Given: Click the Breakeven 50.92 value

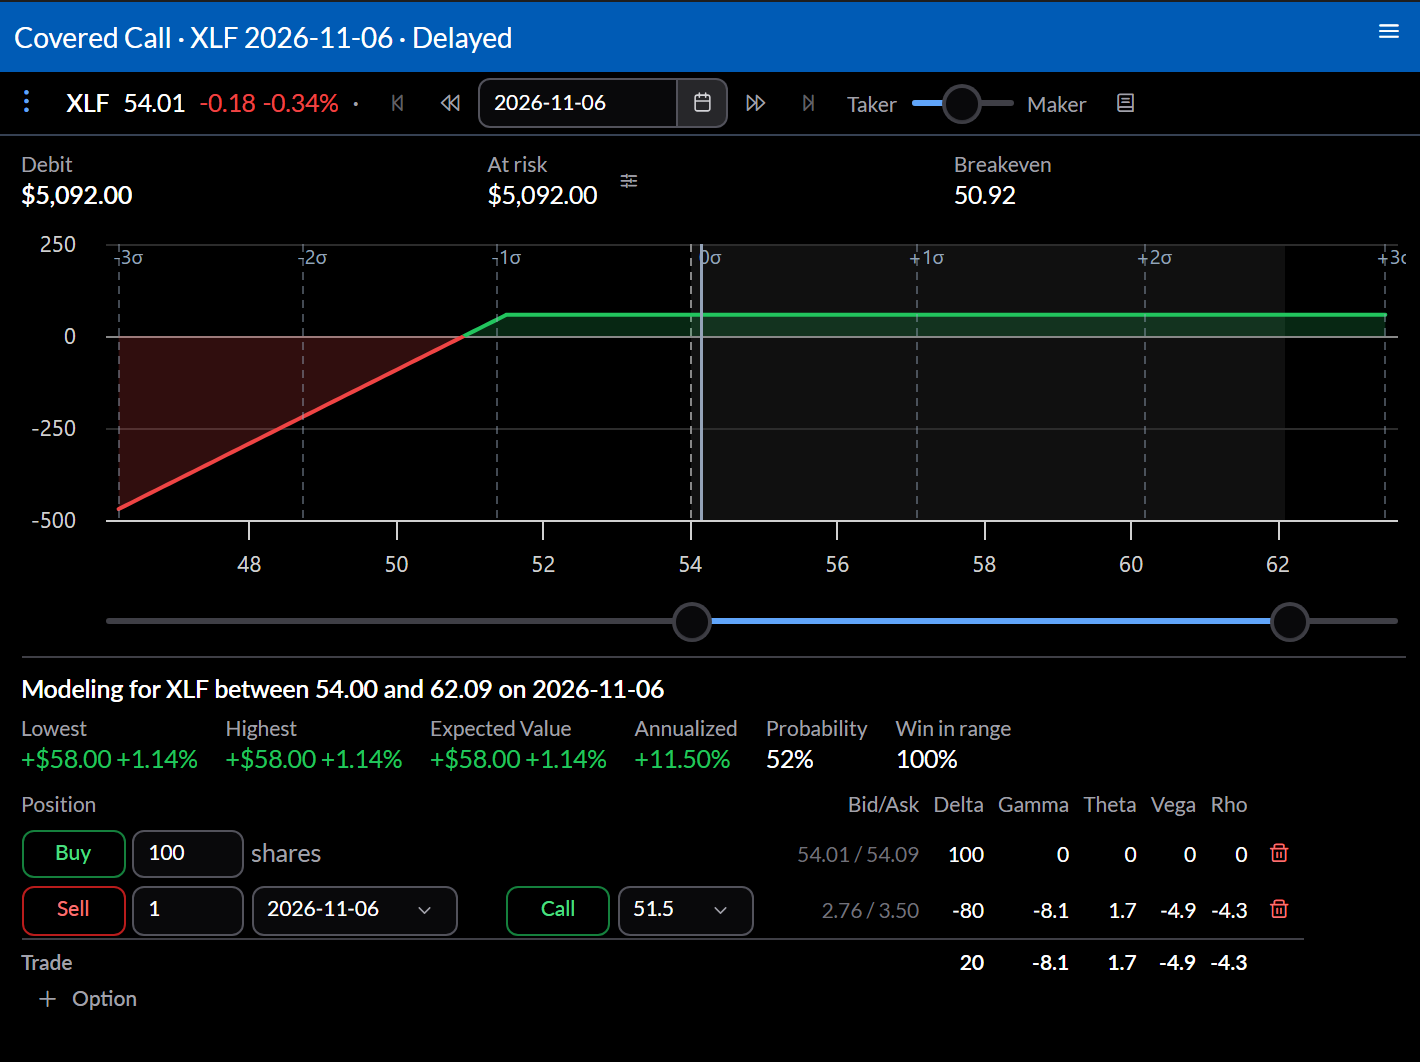Looking at the screenshot, I should point(985,195).
